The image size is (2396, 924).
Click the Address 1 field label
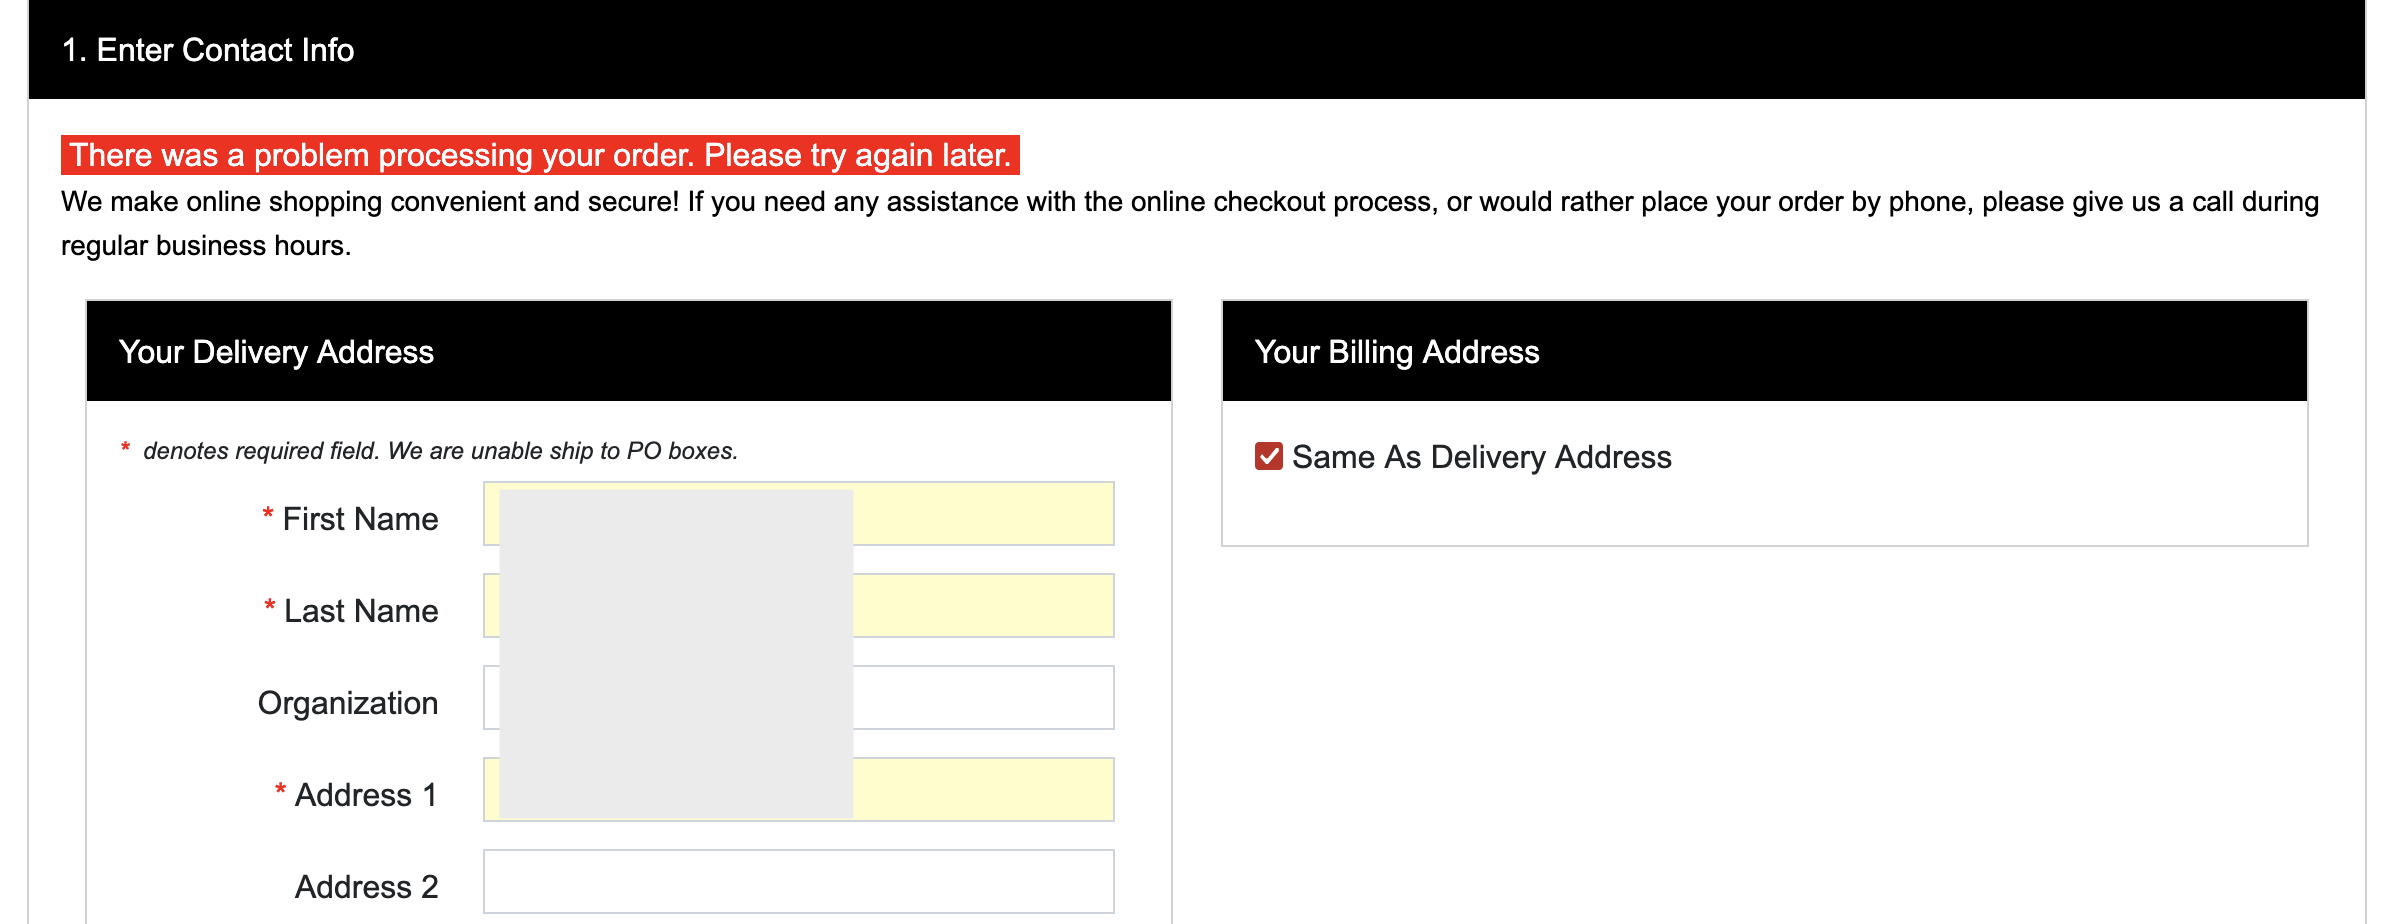coord(365,795)
